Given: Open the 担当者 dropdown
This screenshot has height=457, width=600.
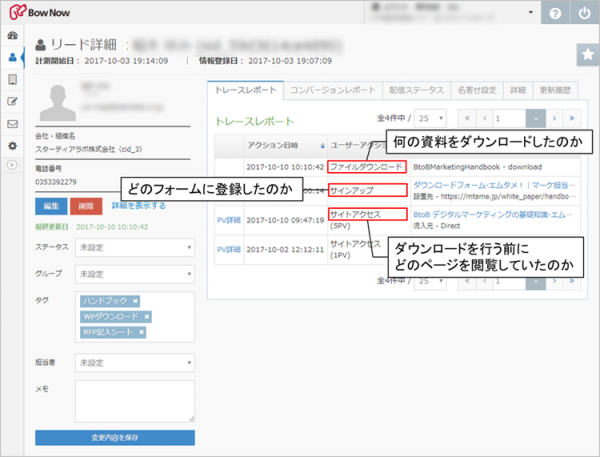Looking at the screenshot, I should click(x=137, y=363).
